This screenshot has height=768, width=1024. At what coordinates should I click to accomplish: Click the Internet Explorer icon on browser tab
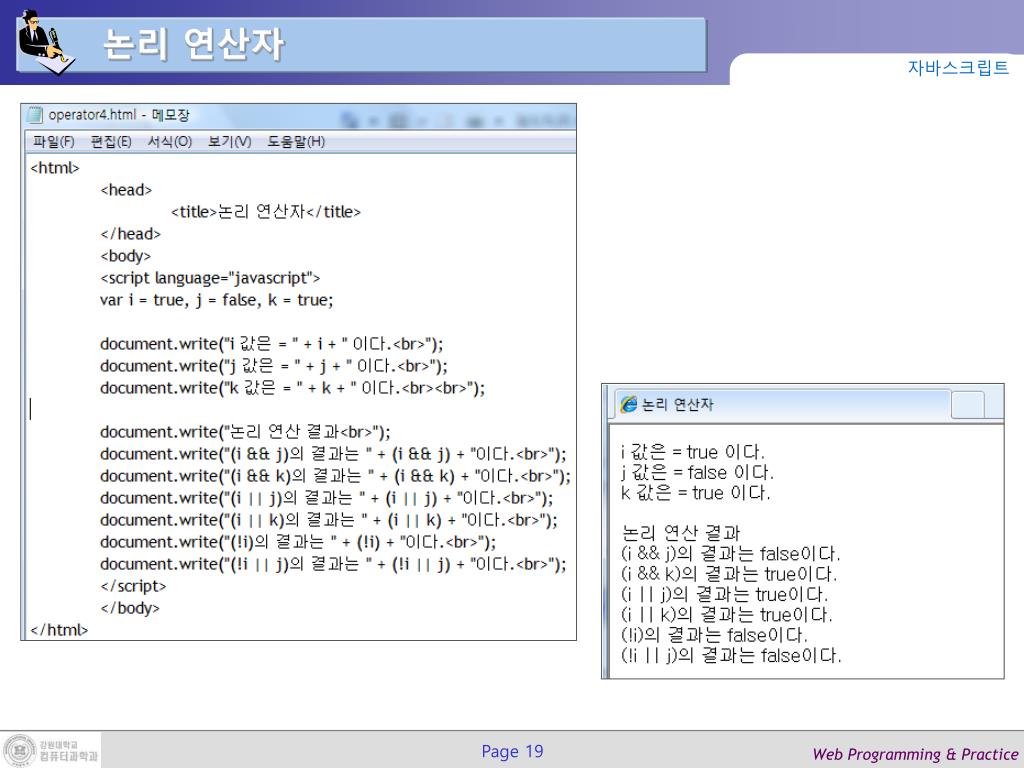click(628, 404)
